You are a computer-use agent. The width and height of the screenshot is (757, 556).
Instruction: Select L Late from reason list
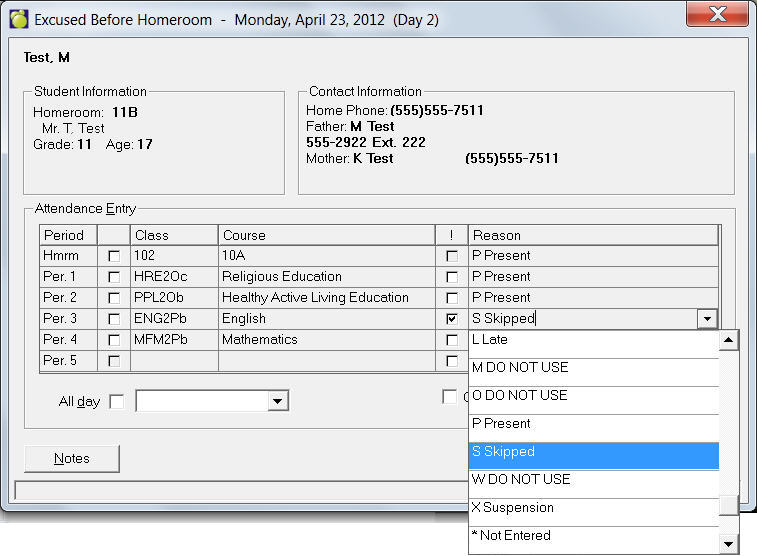(593, 340)
